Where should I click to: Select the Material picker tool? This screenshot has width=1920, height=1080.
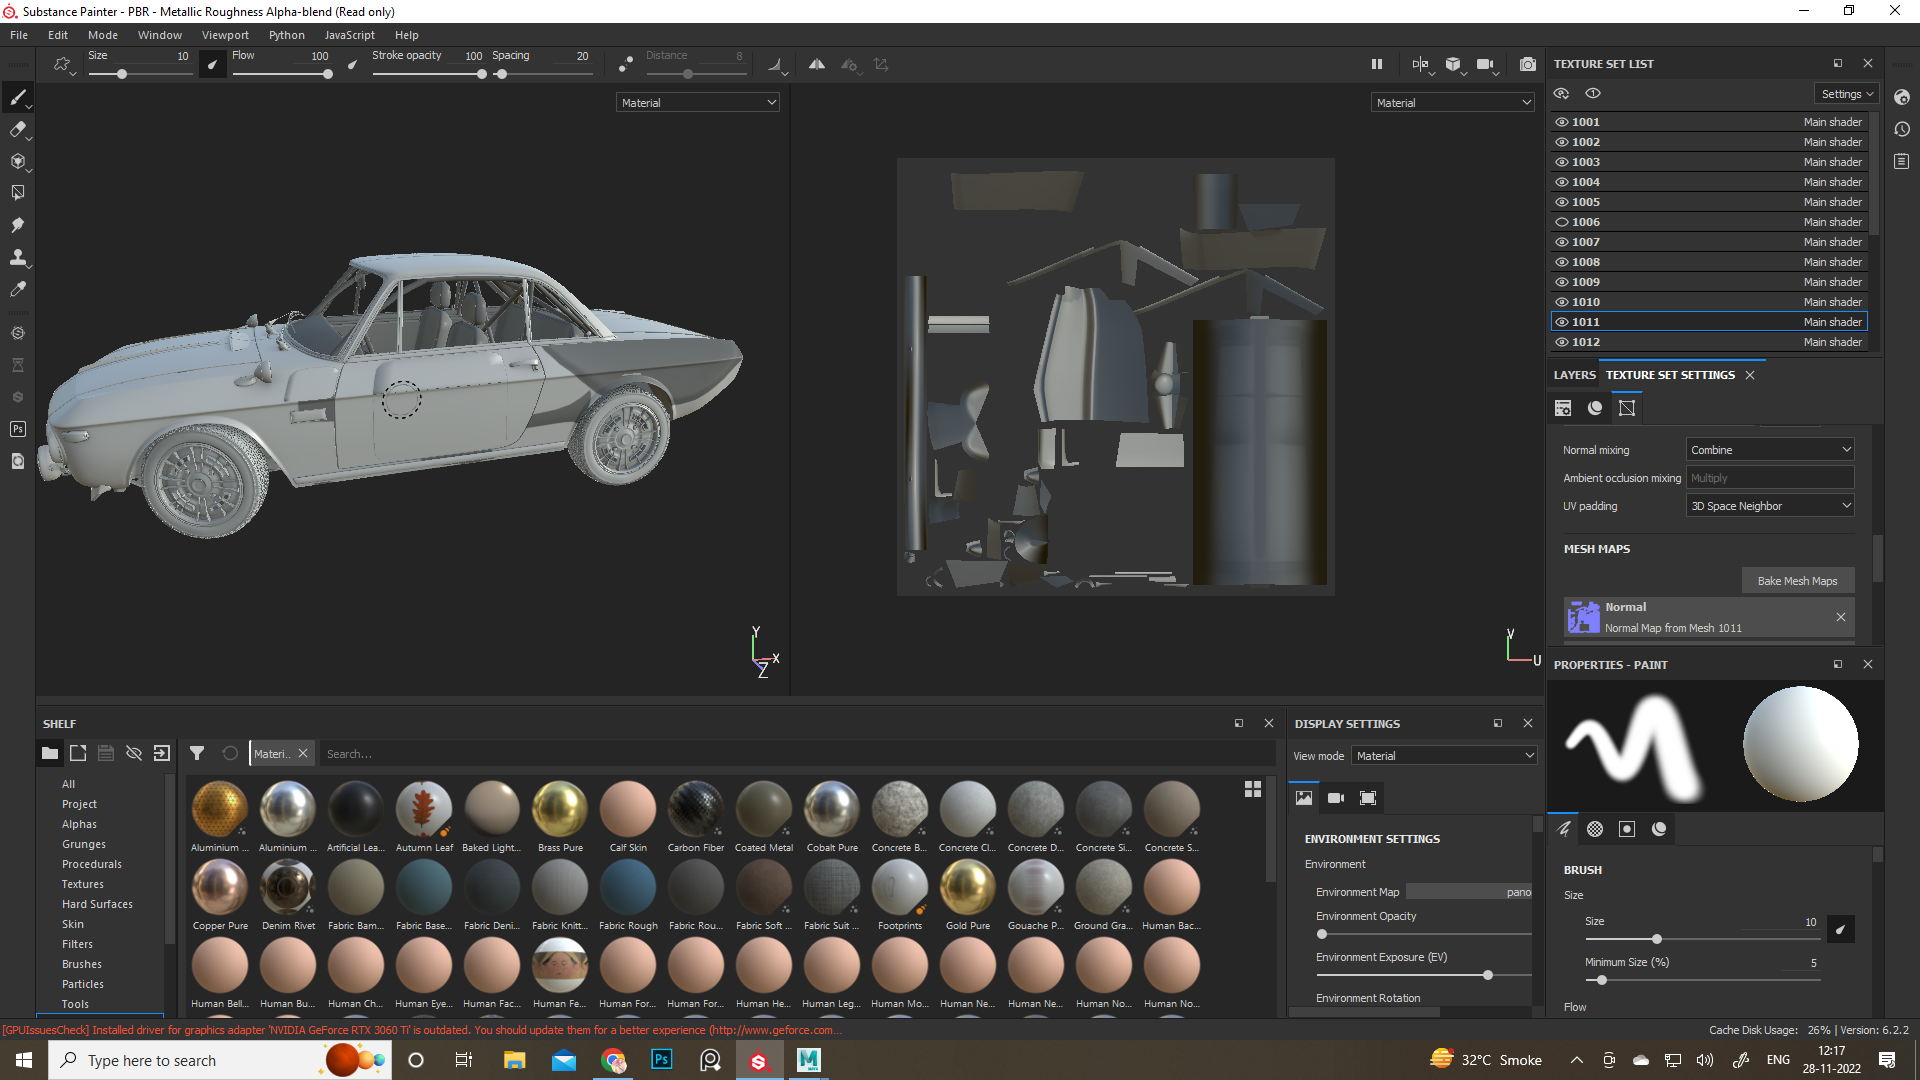click(17, 289)
